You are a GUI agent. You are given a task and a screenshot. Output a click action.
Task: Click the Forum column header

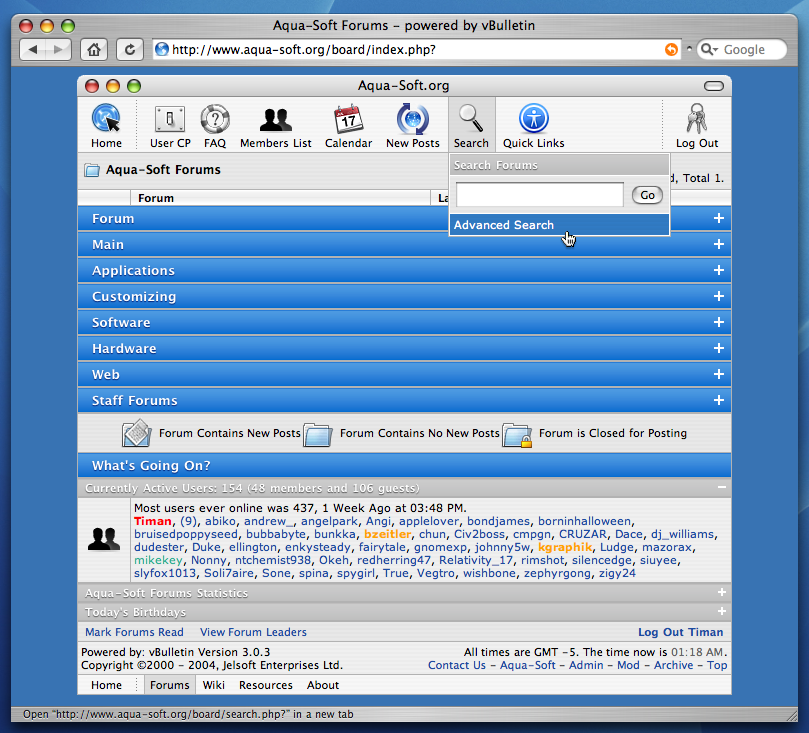click(156, 198)
